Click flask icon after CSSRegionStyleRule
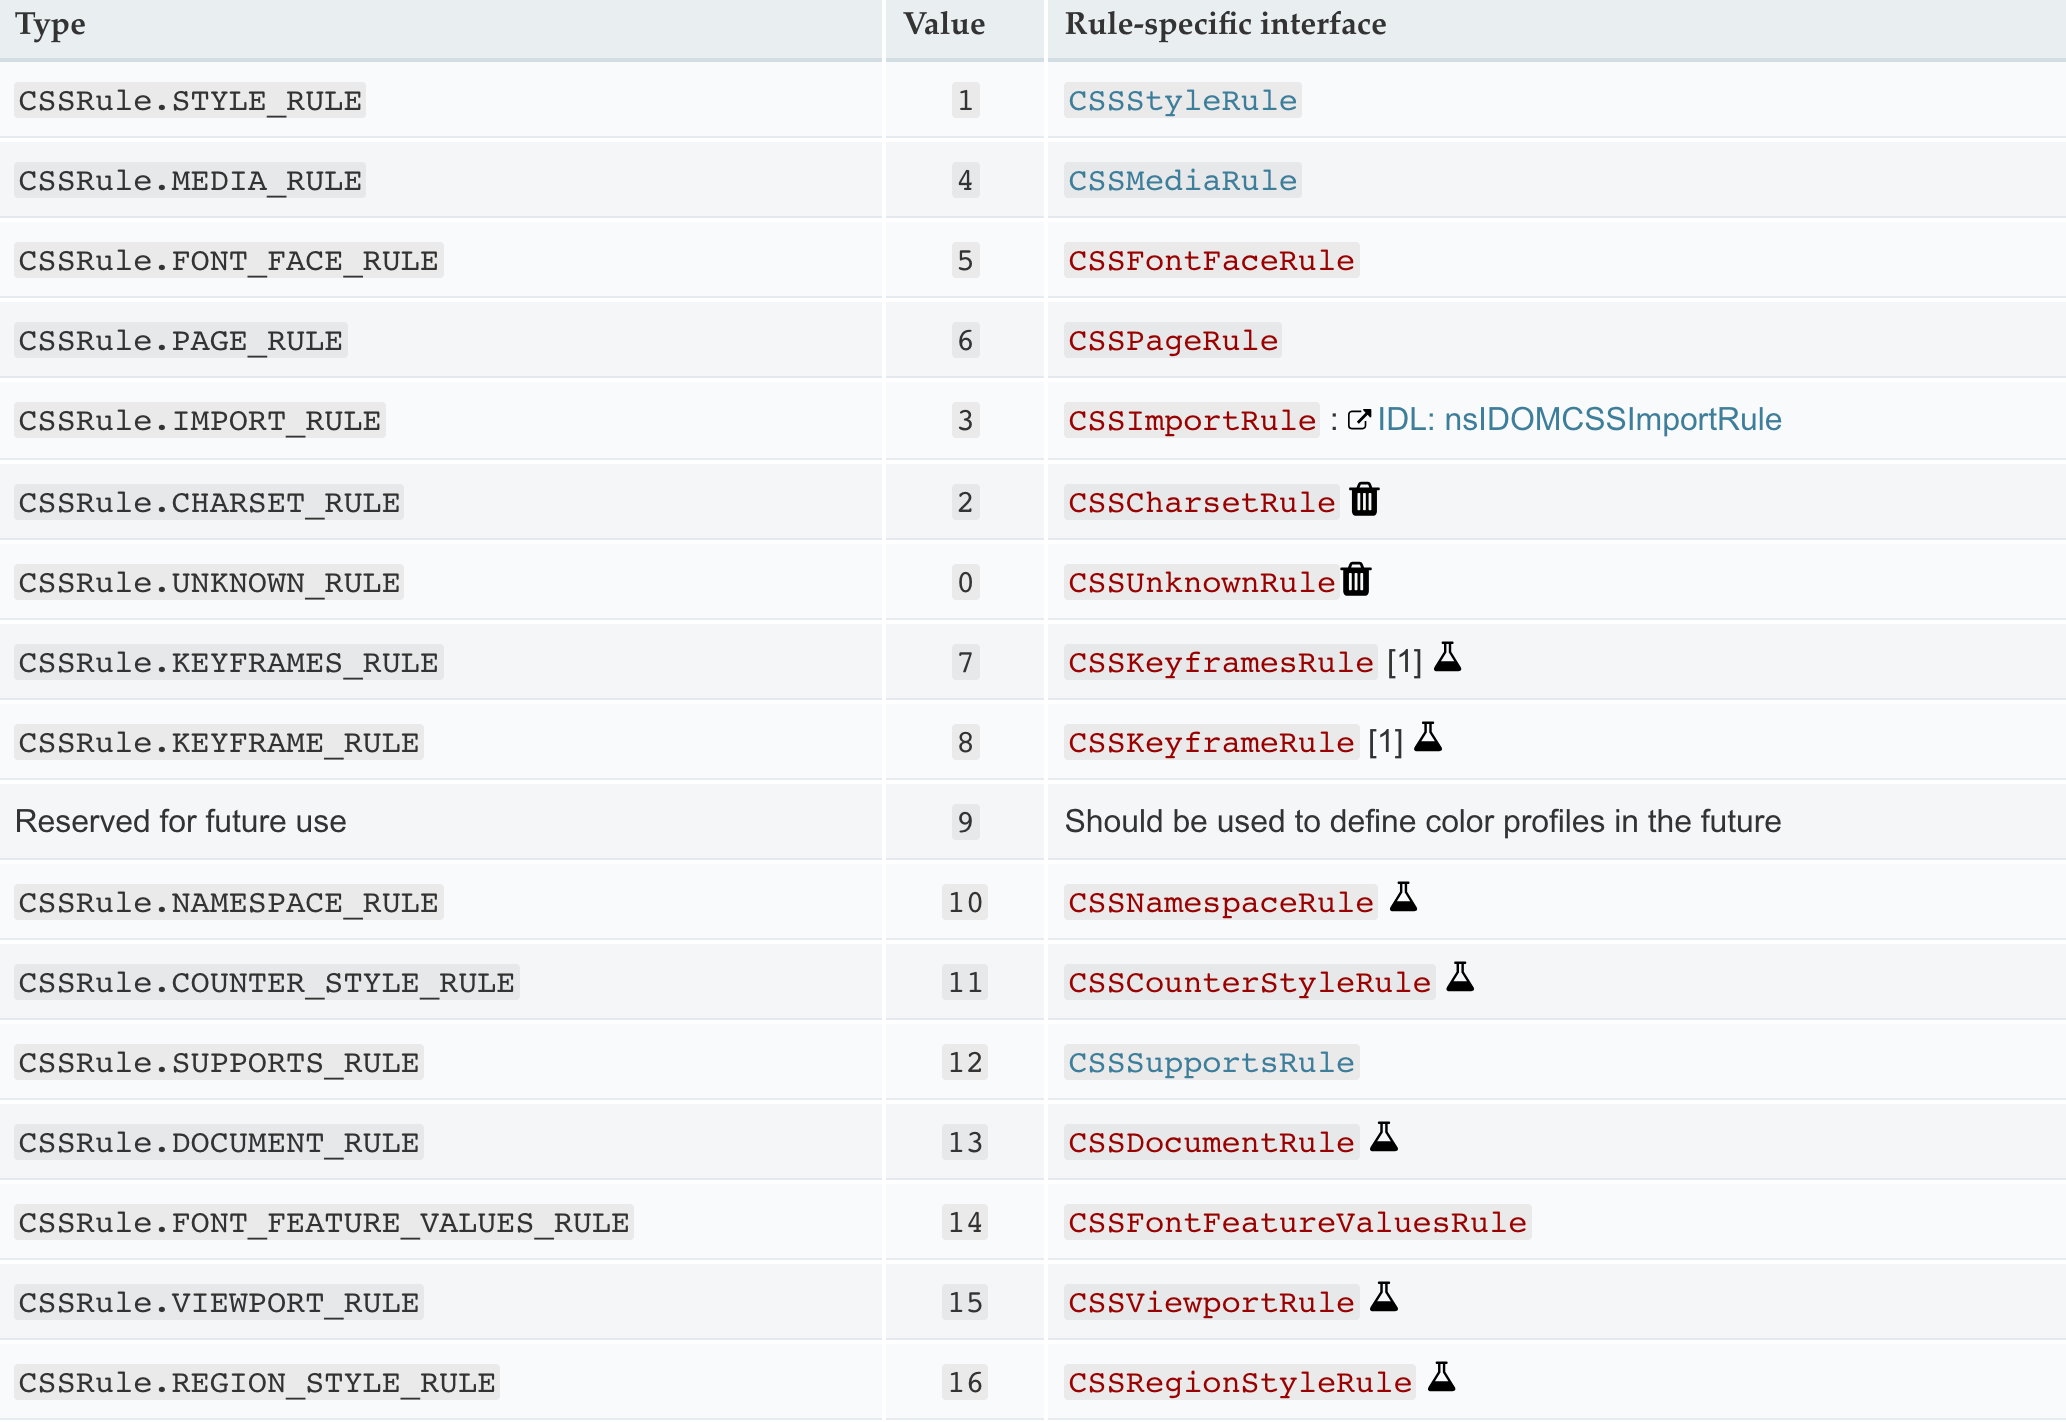 pos(1441,1377)
